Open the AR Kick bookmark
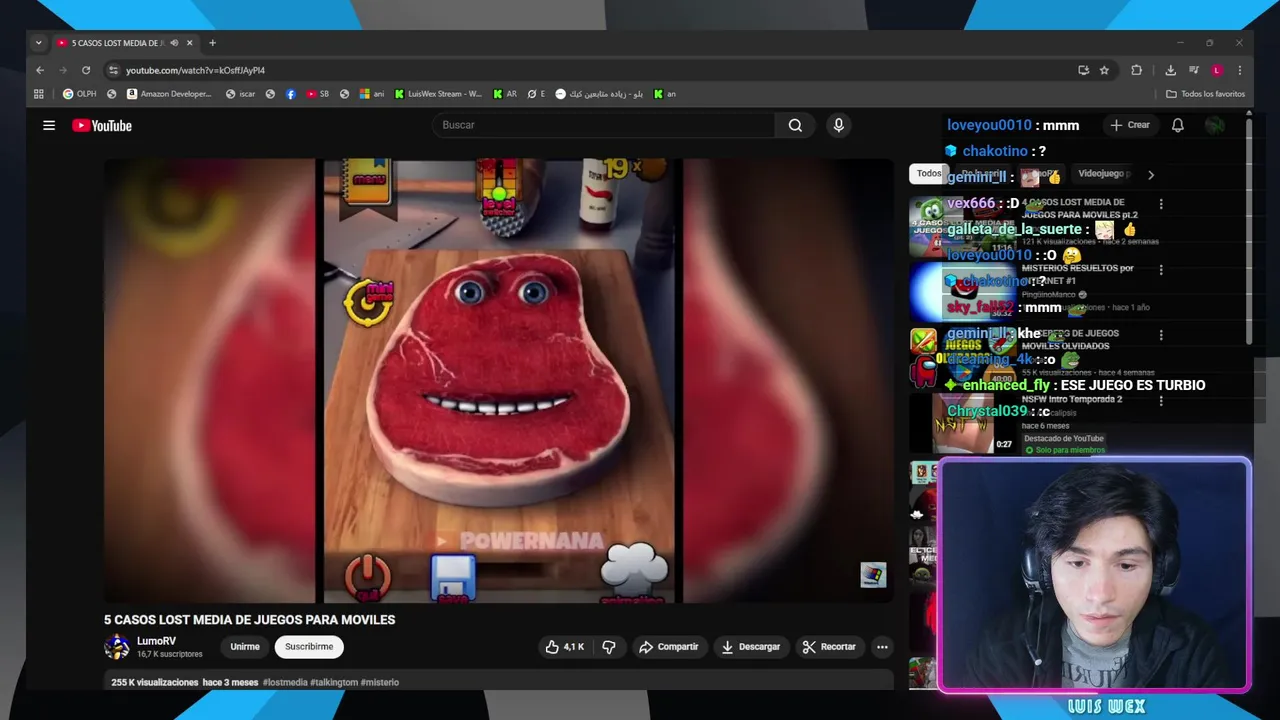The image size is (1280, 720). (x=505, y=94)
